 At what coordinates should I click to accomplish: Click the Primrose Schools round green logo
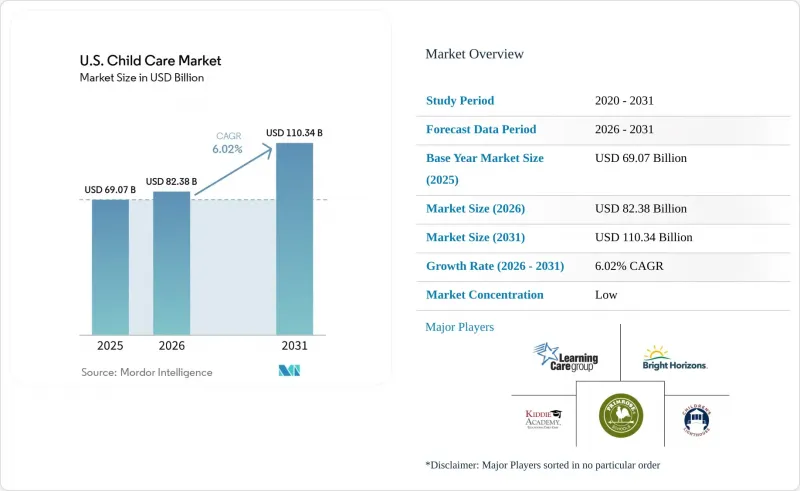(620, 415)
